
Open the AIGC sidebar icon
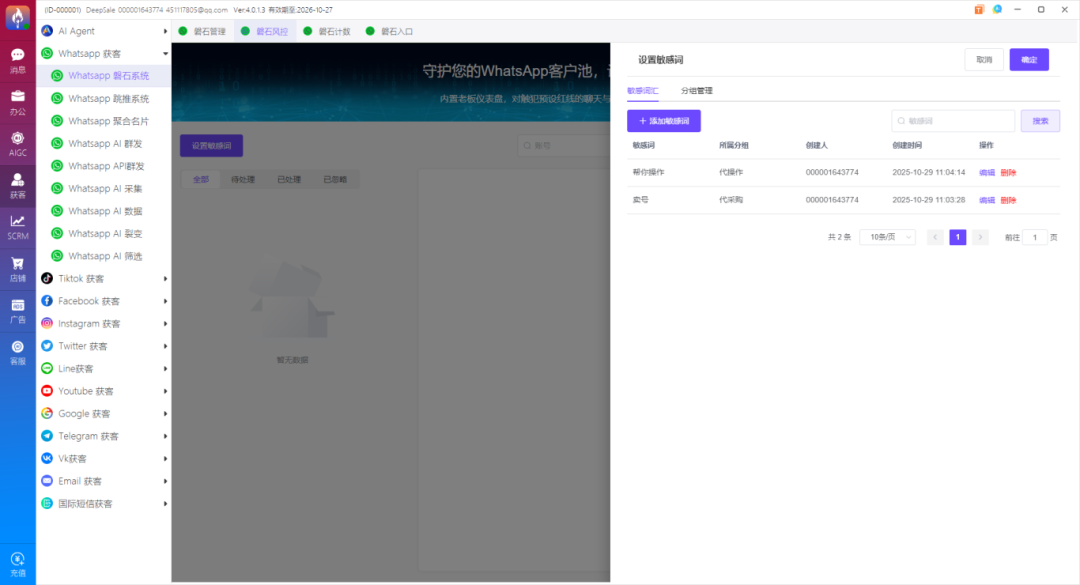click(x=18, y=144)
